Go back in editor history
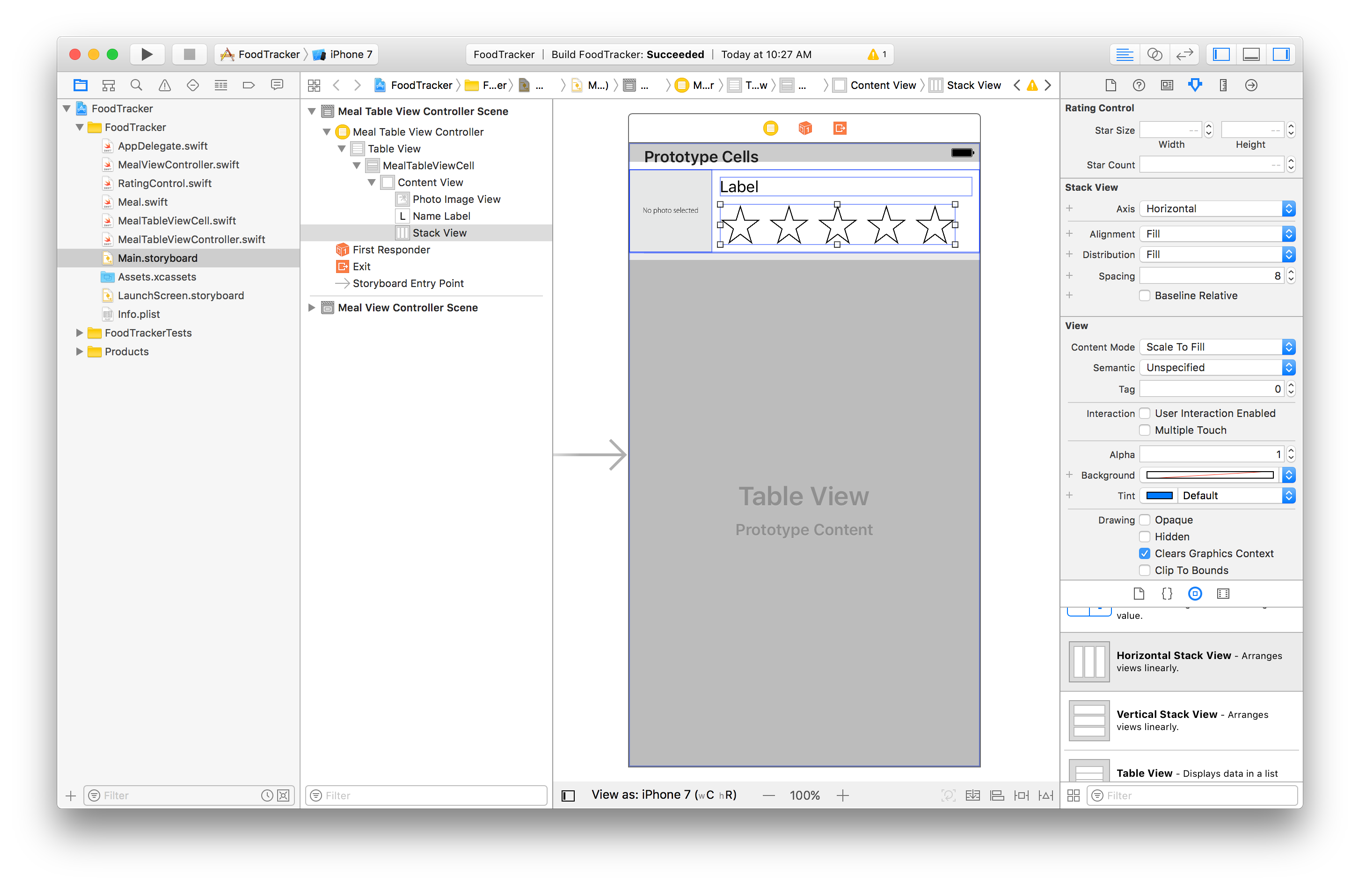 (x=336, y=85)
